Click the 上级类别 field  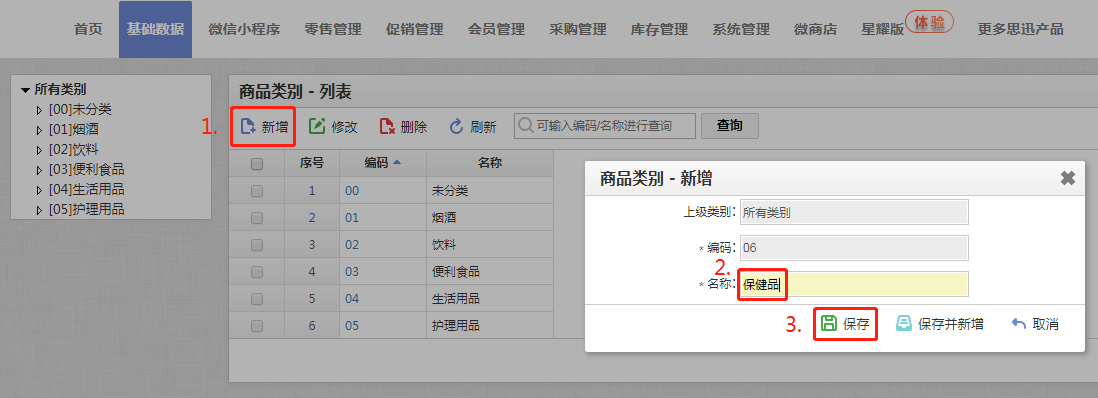(x=854, y=212)
